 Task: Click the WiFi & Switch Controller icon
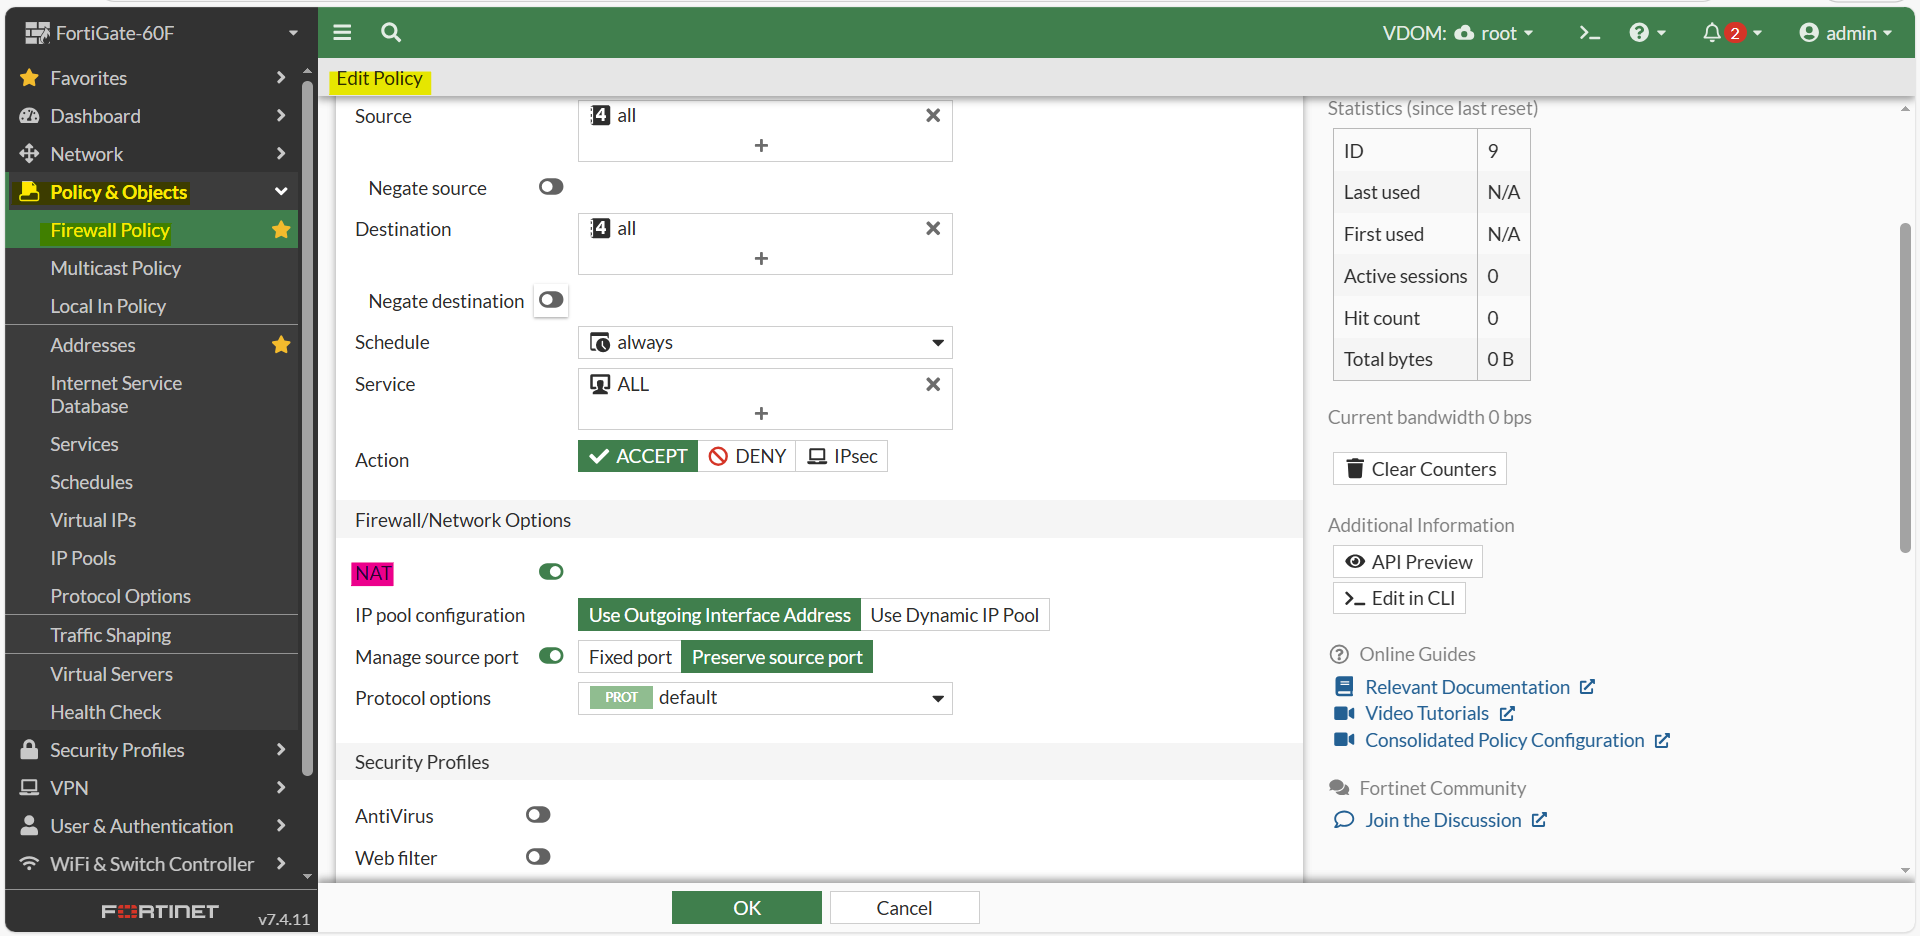pyautogui.click(x=29, y=864)
